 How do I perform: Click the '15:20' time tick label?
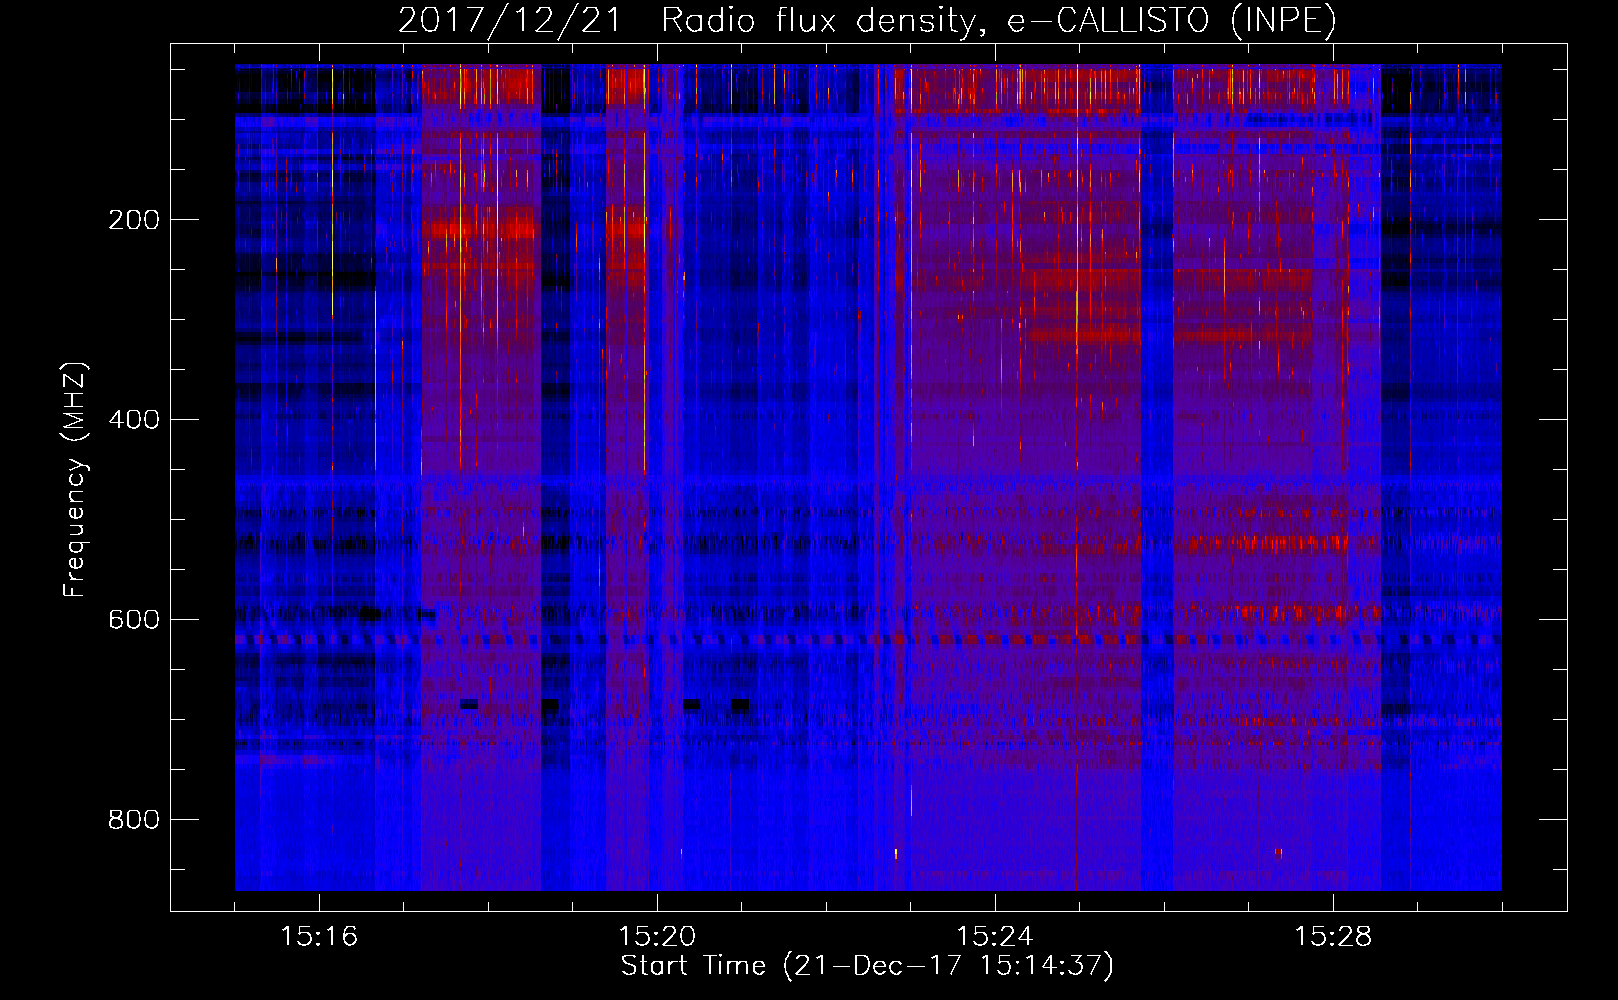click(657, 937)
